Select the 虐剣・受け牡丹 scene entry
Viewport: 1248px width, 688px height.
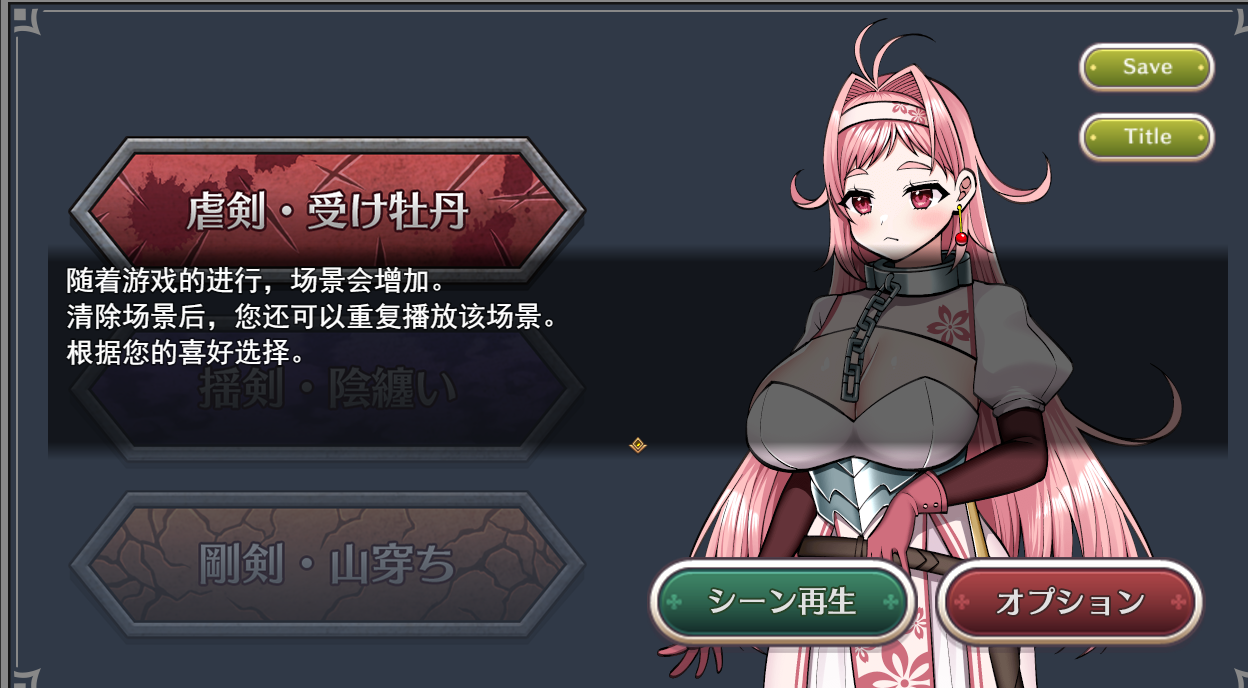(327, 211)
